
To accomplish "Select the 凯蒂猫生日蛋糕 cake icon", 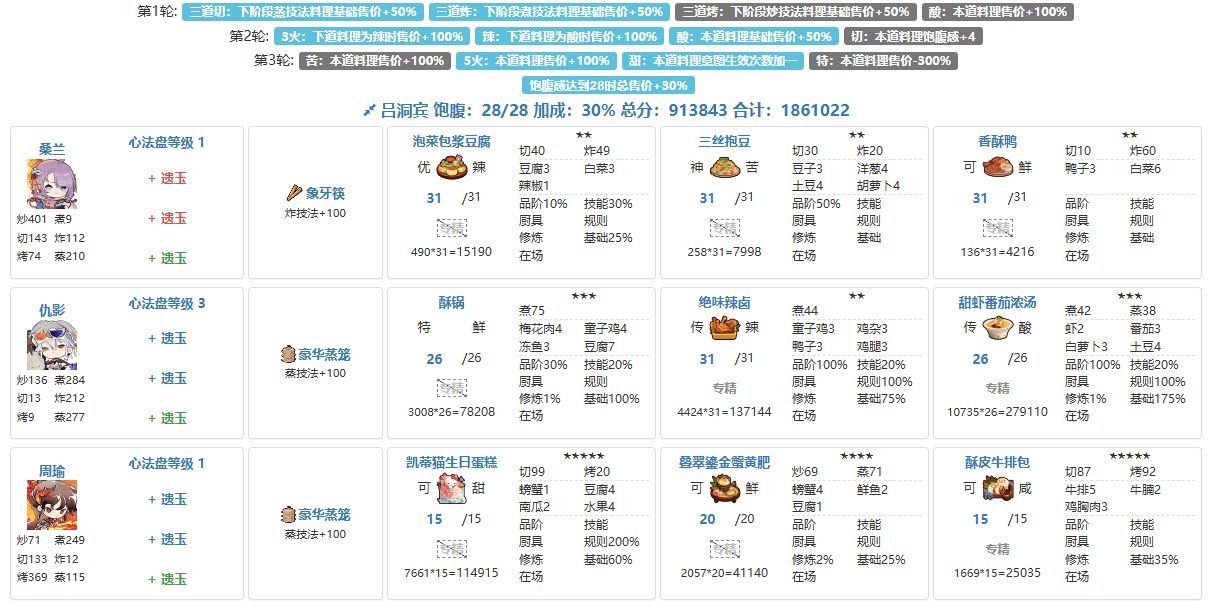I will click(452, 489).
